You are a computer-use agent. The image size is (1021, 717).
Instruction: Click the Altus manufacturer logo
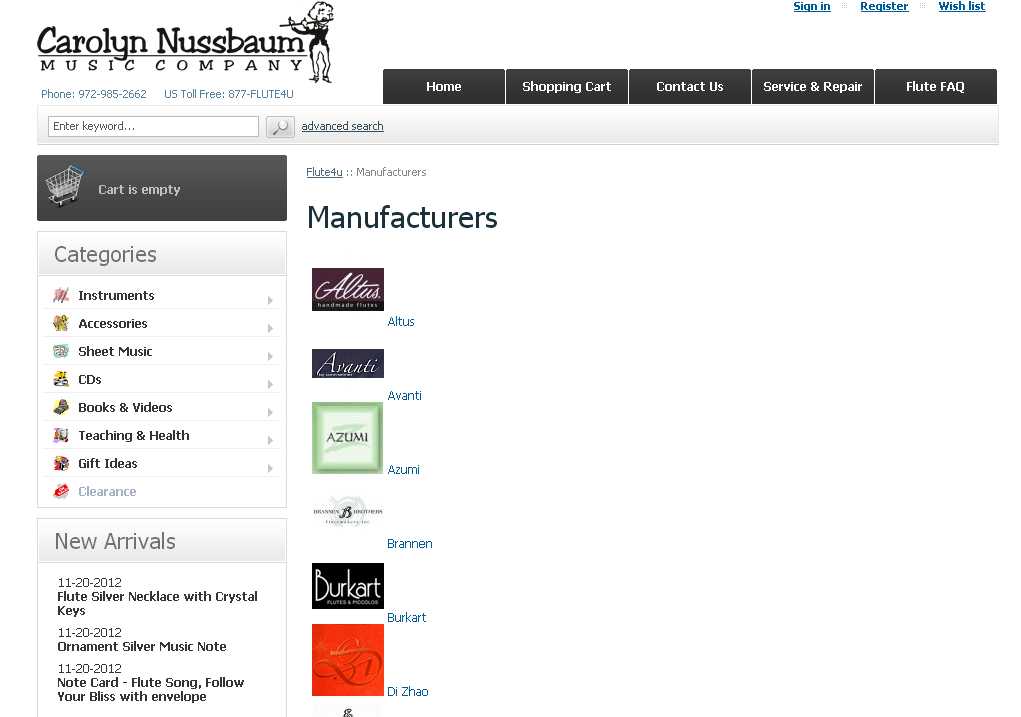[x=348, y=289]
